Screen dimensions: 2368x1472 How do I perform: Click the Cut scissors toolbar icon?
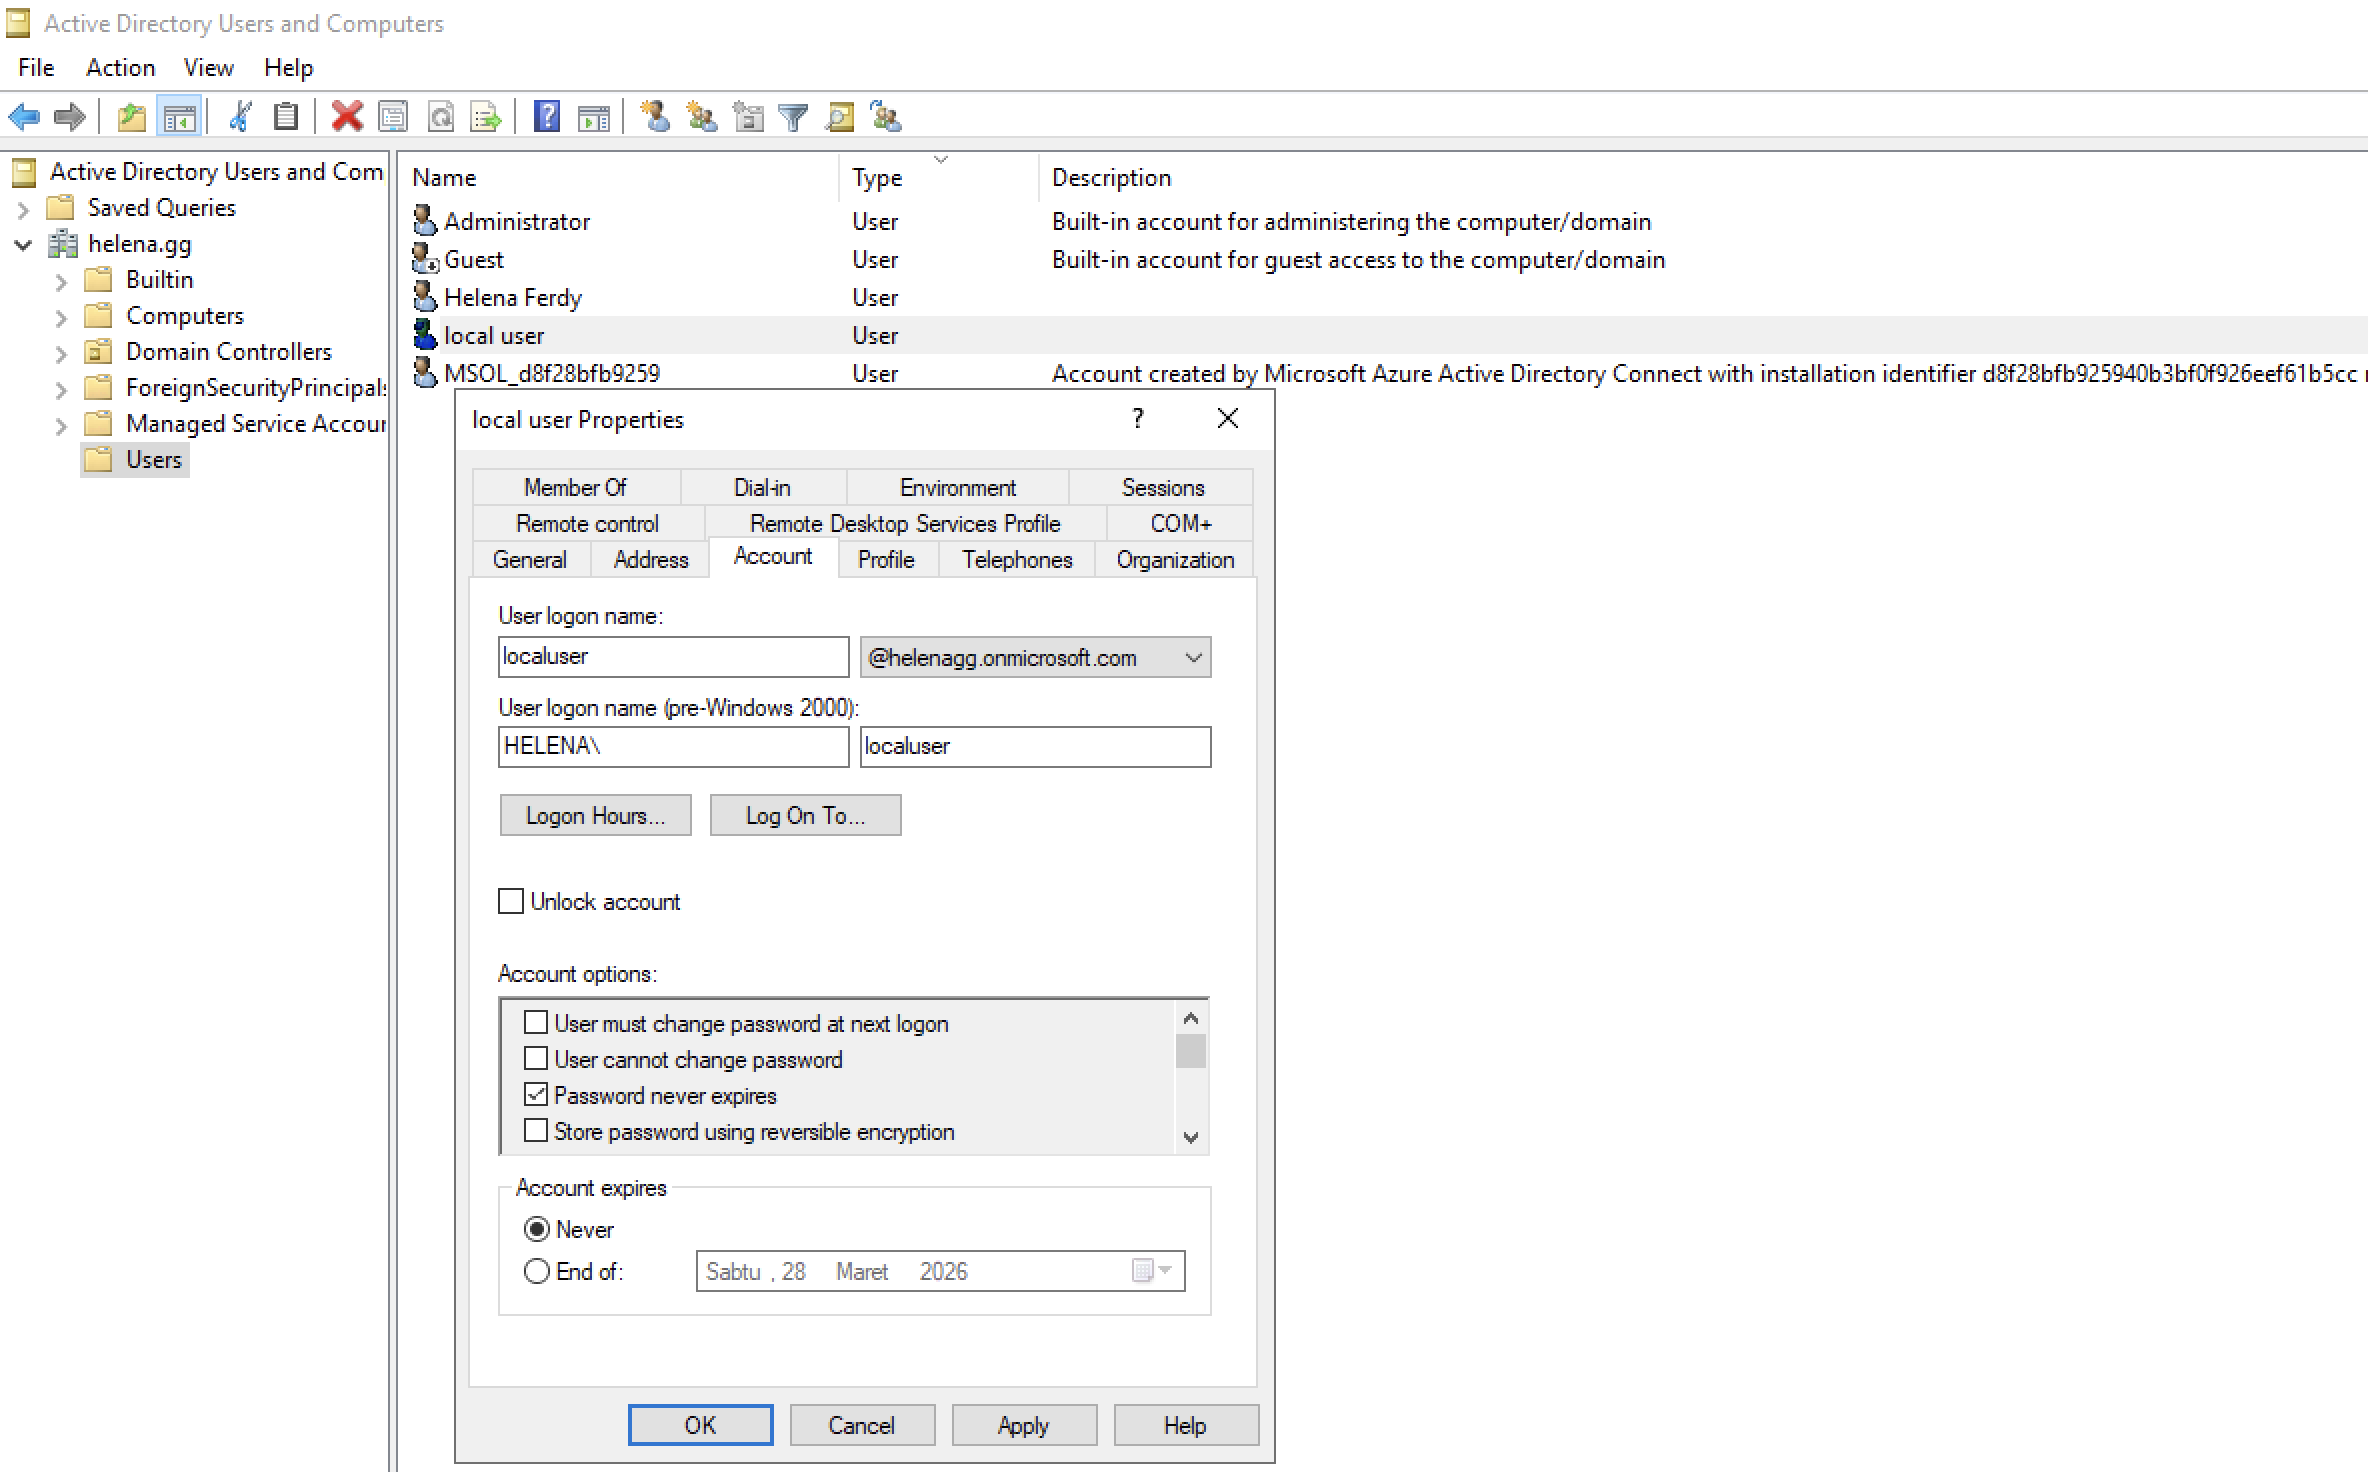click(x=239, y=117)
